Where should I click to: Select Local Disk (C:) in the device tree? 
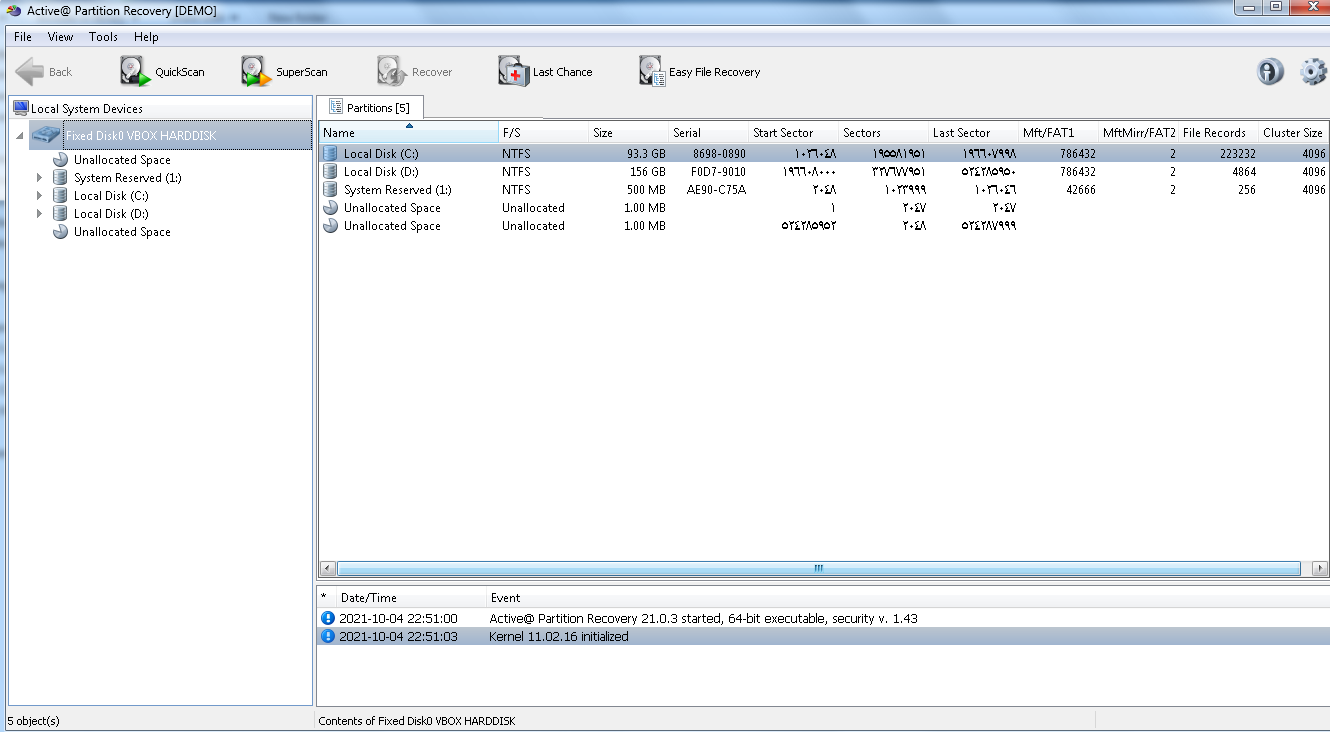pyautogui.click(x=111, y=196)
